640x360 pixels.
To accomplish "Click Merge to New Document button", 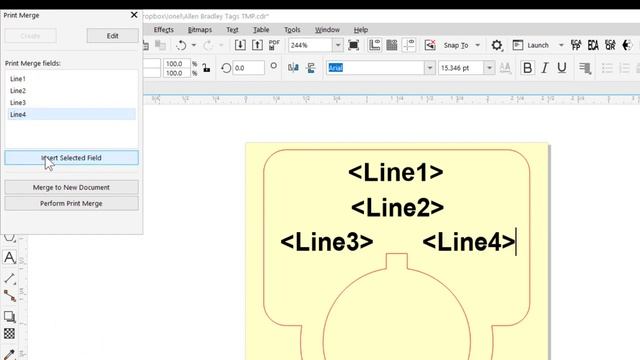I will tap(71, 187).
